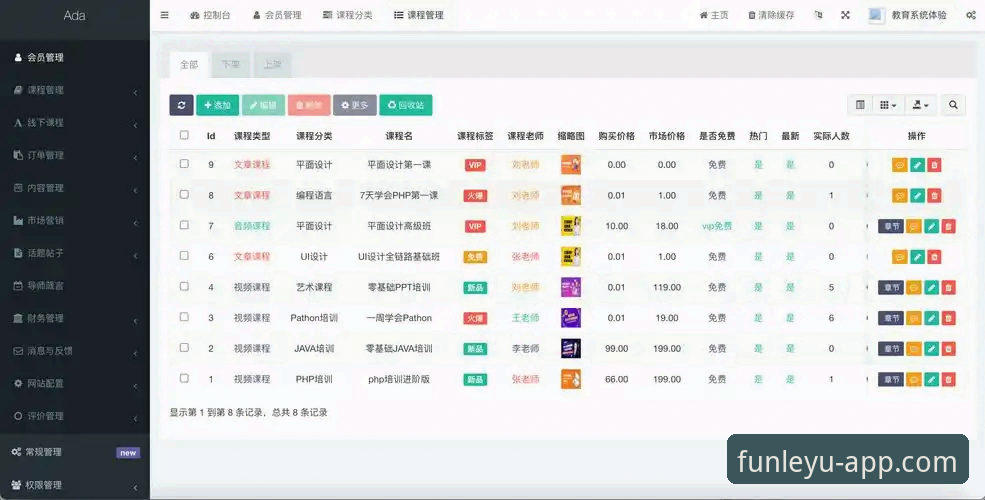985x500 pixels.
Task: Click orange comment icon for row id 9
Action: tap(900, 165)
